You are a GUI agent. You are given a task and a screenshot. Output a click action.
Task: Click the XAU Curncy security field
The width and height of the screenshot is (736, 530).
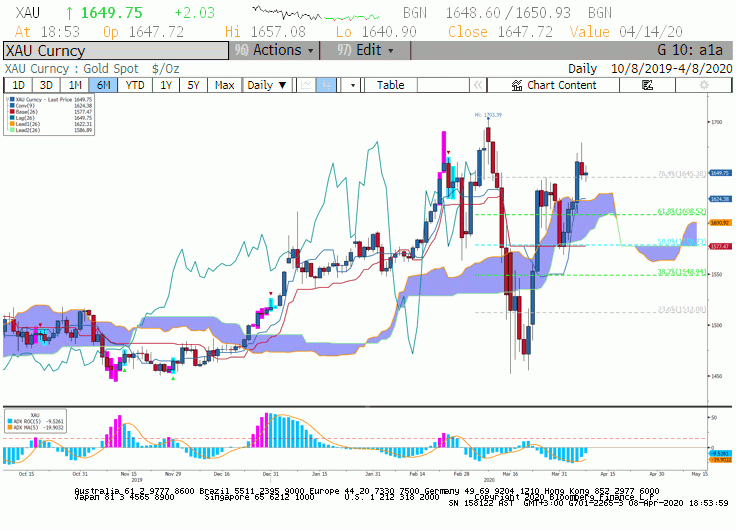(116, 51)
